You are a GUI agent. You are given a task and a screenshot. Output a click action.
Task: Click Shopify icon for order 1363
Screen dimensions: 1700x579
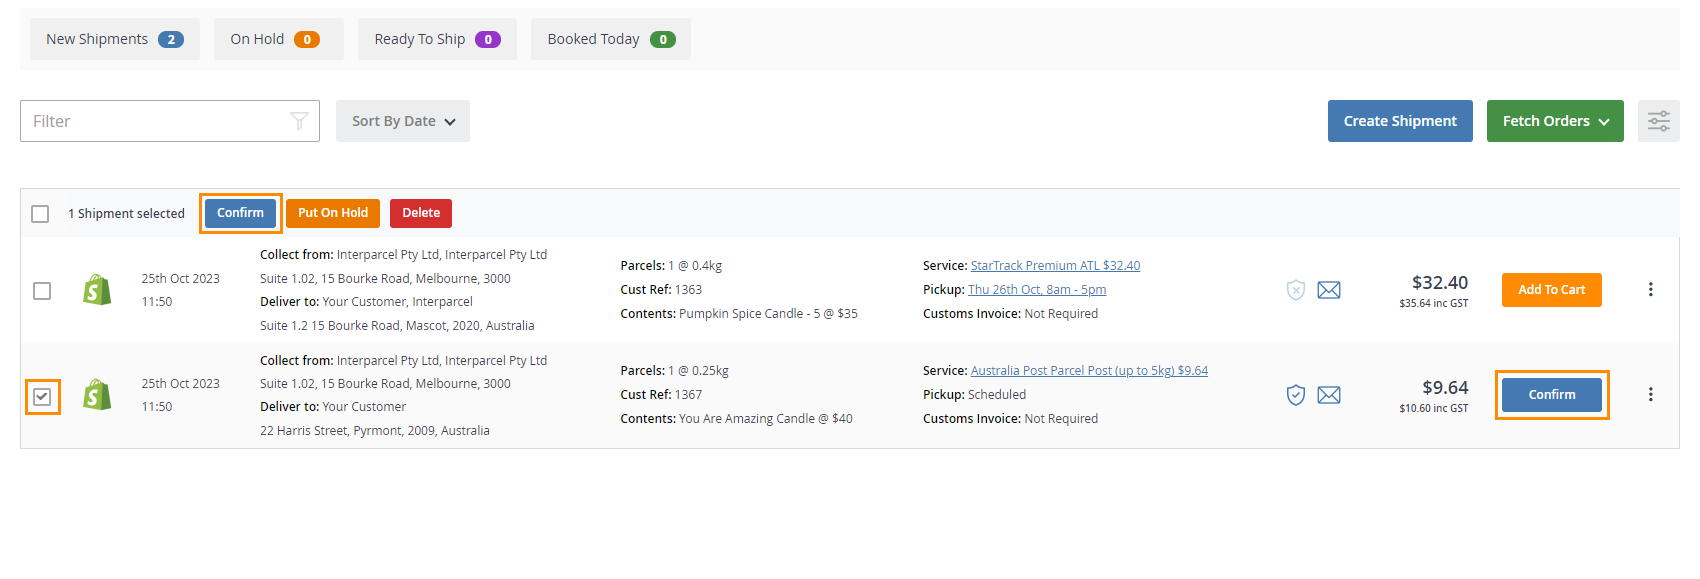tap(97, 290)
